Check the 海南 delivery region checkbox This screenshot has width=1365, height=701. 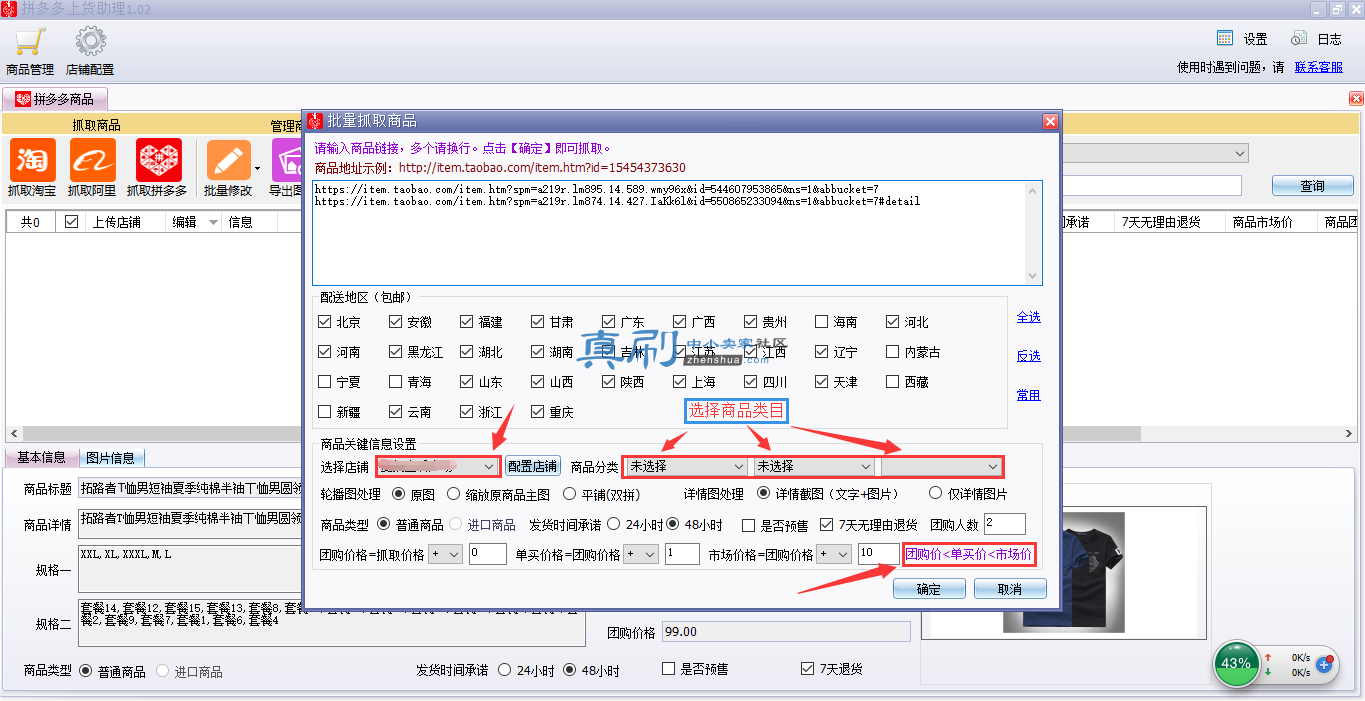822,322
